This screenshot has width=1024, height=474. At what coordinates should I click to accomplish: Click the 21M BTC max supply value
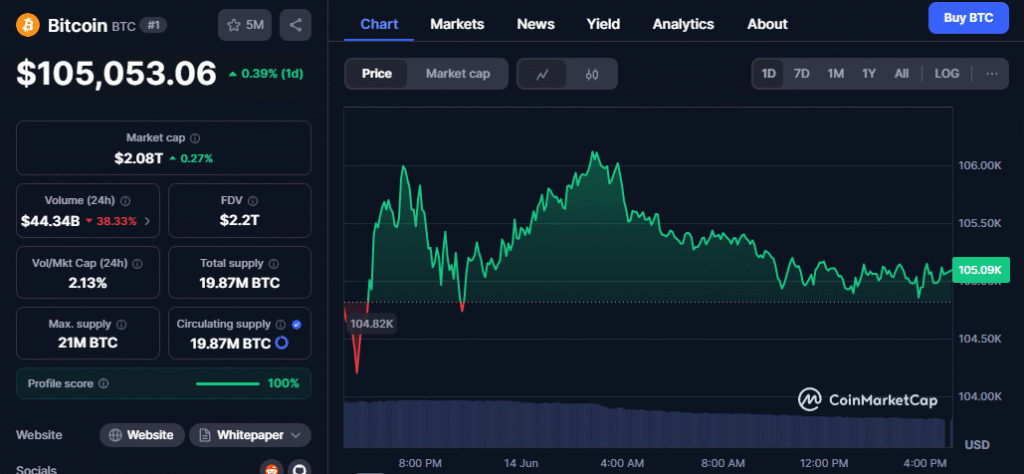point(88,343)
